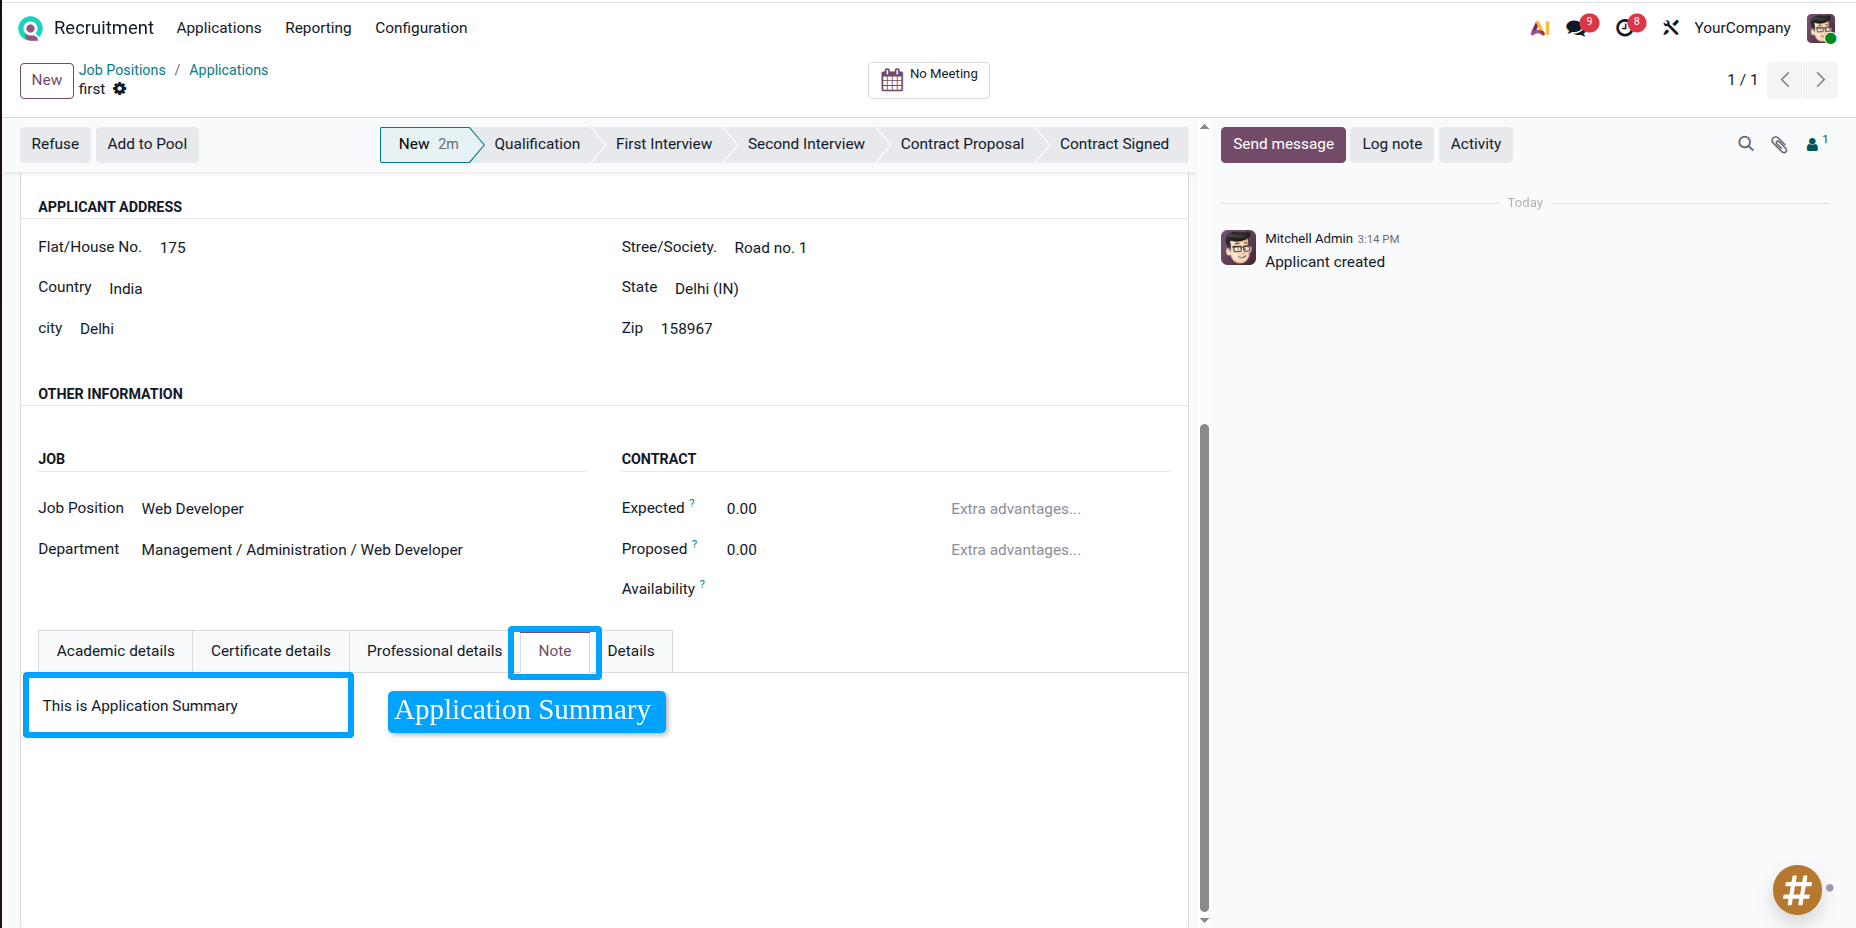The height and width of the screenshot is (928, 1856).
Task: Open the conversations chat bubble icon
Action: click(1577, 28)
